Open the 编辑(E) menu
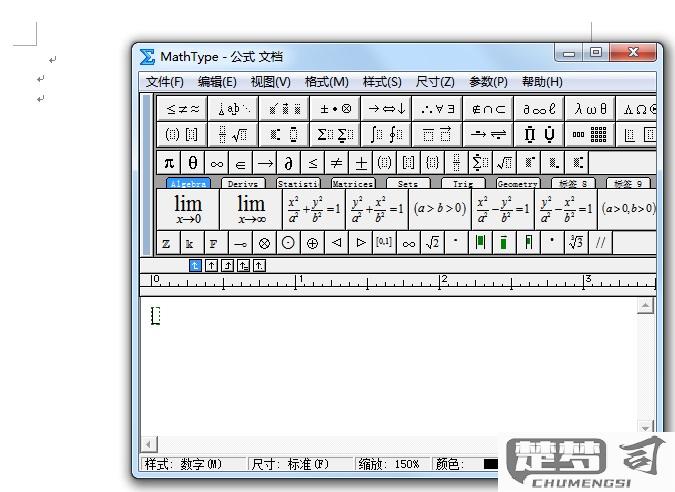675x492 pixels. point(217,82)
